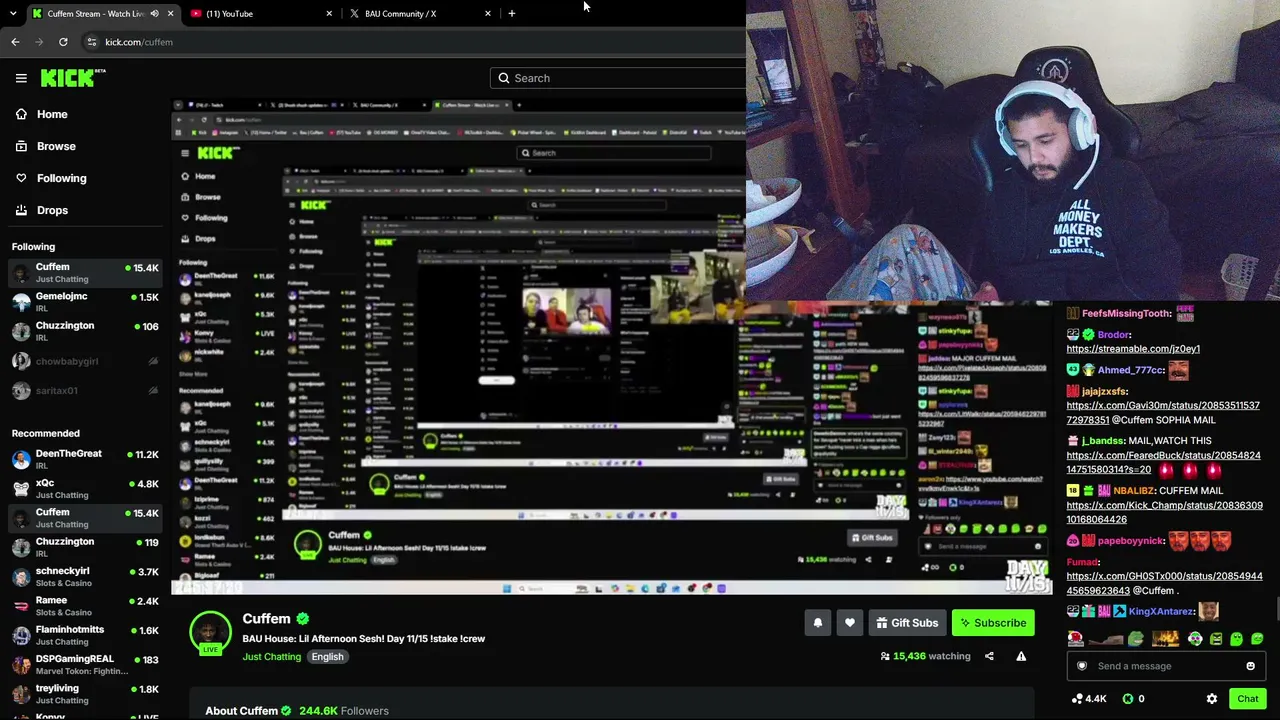The height and width of the screenshot is (720, 1280).
Task: Open chat settings gear
Action: [1212, 699]
